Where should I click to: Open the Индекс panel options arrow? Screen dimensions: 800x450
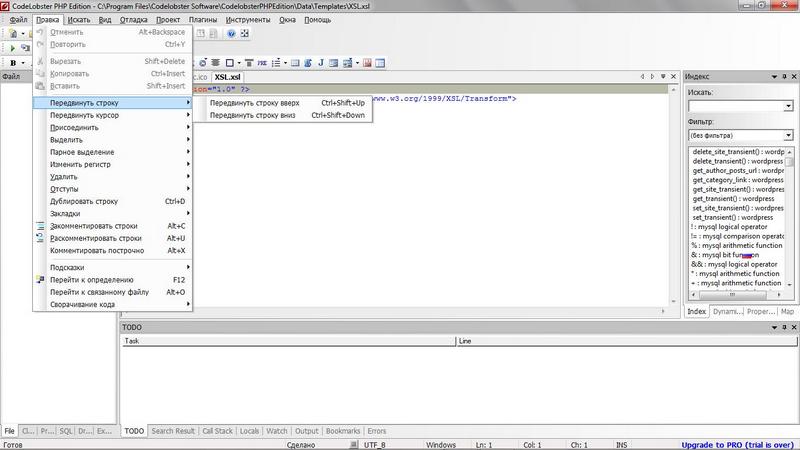(774, 77)
